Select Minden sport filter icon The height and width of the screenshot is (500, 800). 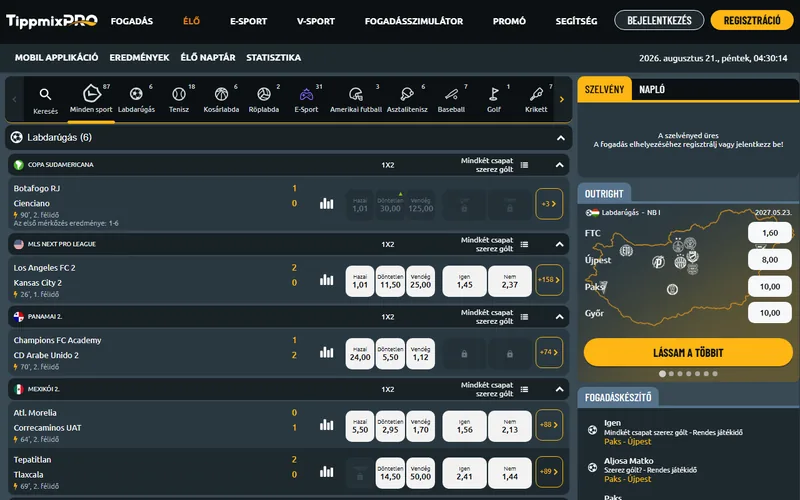[x=91, y=94]
